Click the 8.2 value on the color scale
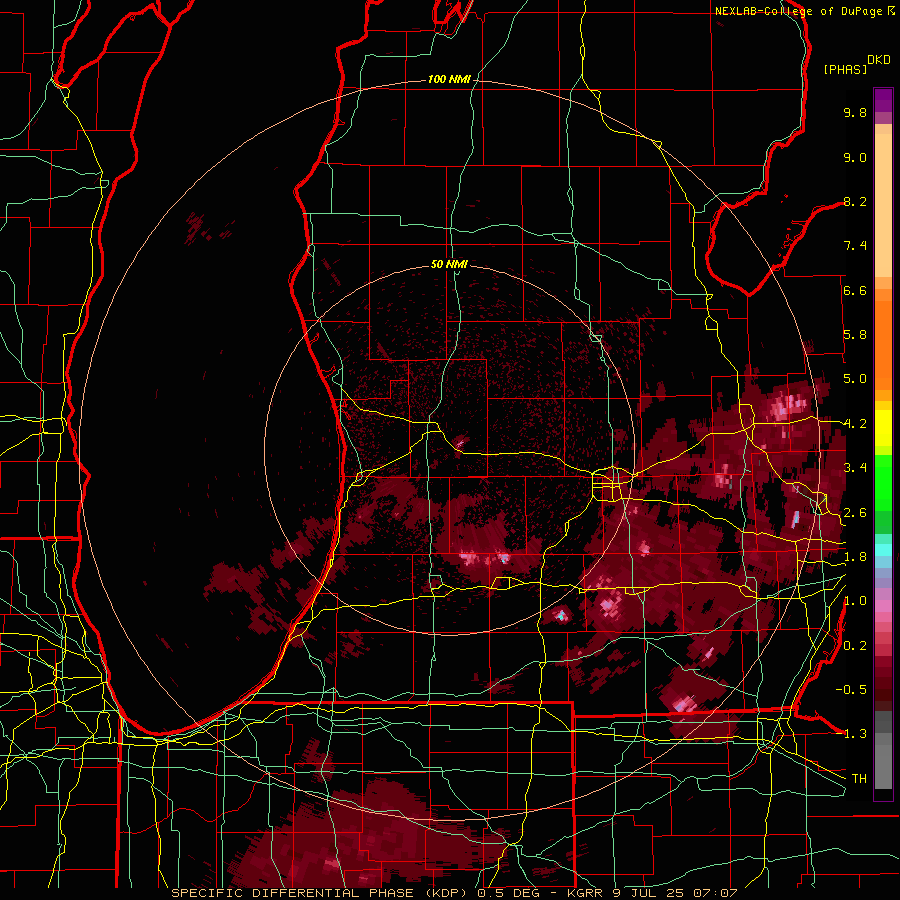 pos(855,201)
